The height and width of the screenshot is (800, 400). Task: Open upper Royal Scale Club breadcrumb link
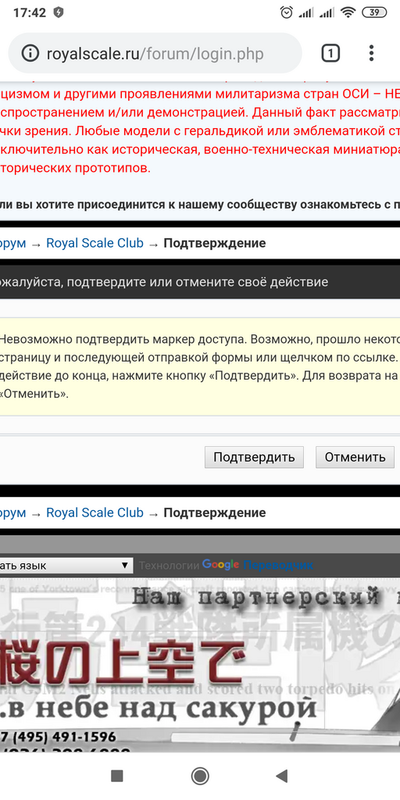[95, 243]
